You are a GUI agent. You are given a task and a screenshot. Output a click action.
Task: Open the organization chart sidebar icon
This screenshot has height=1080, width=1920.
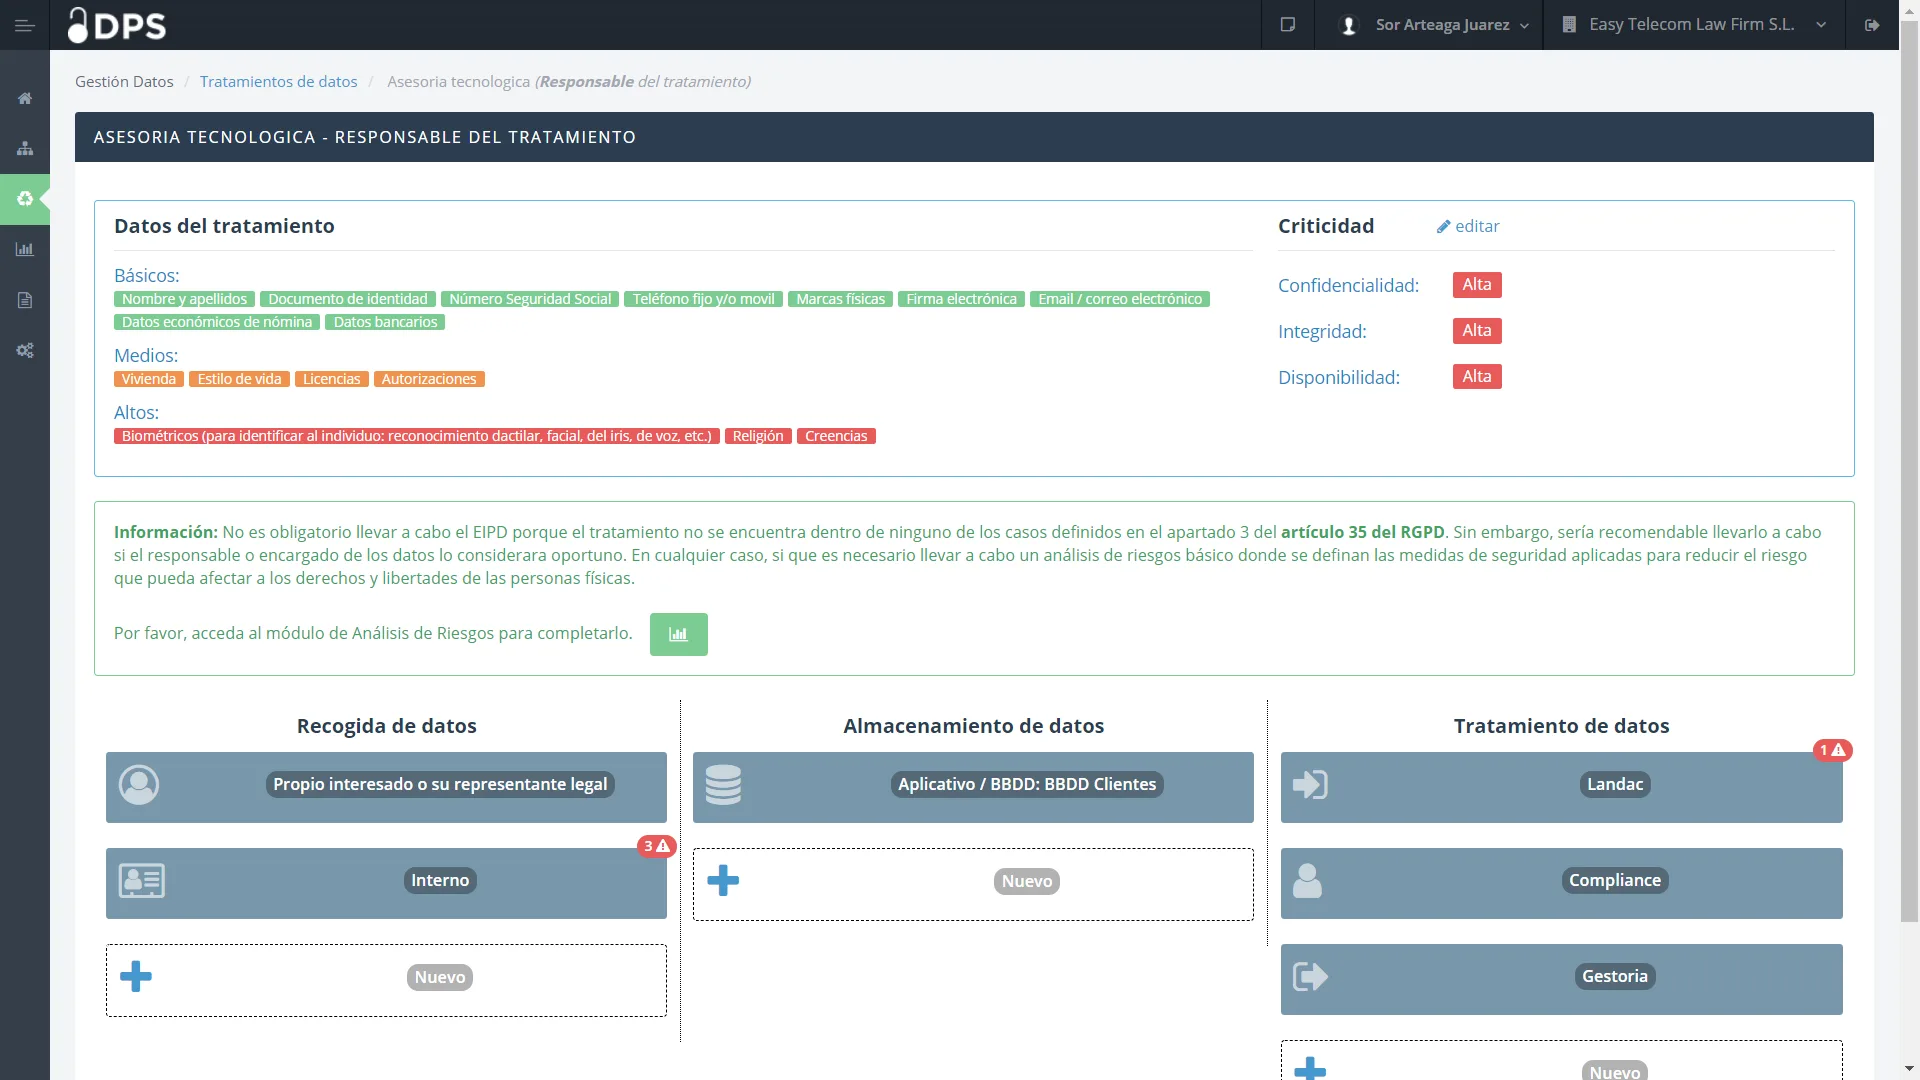point(25,148)
